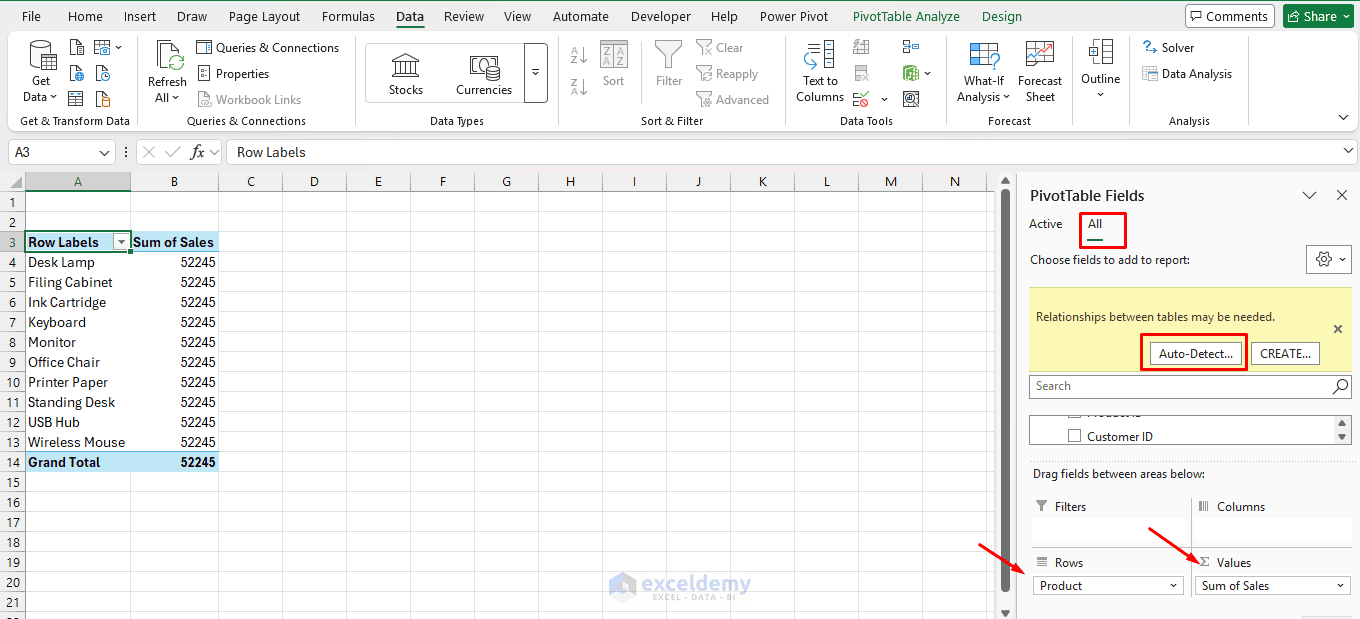Switch to the Formulas tab

point(349,16)
